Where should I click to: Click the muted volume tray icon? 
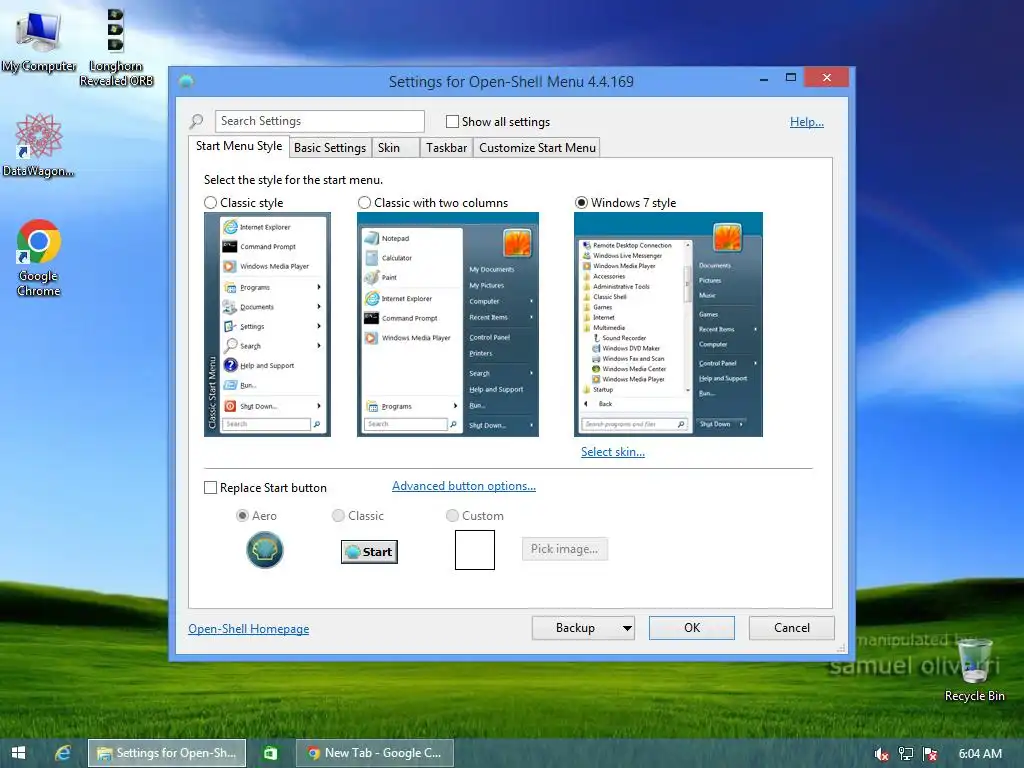coord(882,754)
